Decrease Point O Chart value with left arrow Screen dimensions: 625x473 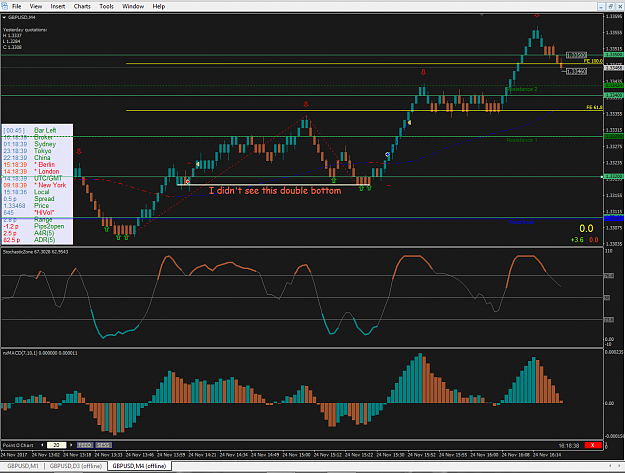coord(43,445)
